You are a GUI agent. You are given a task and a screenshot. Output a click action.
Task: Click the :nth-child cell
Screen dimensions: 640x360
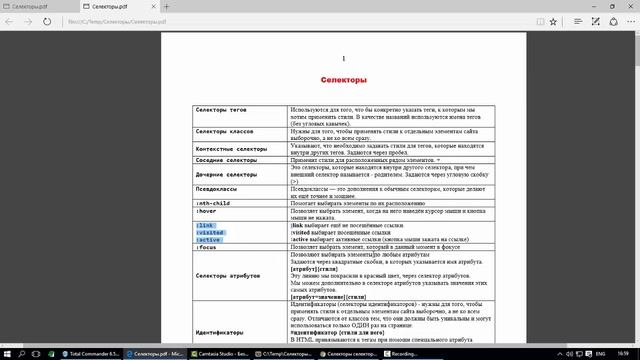click(x=240, y=203)
